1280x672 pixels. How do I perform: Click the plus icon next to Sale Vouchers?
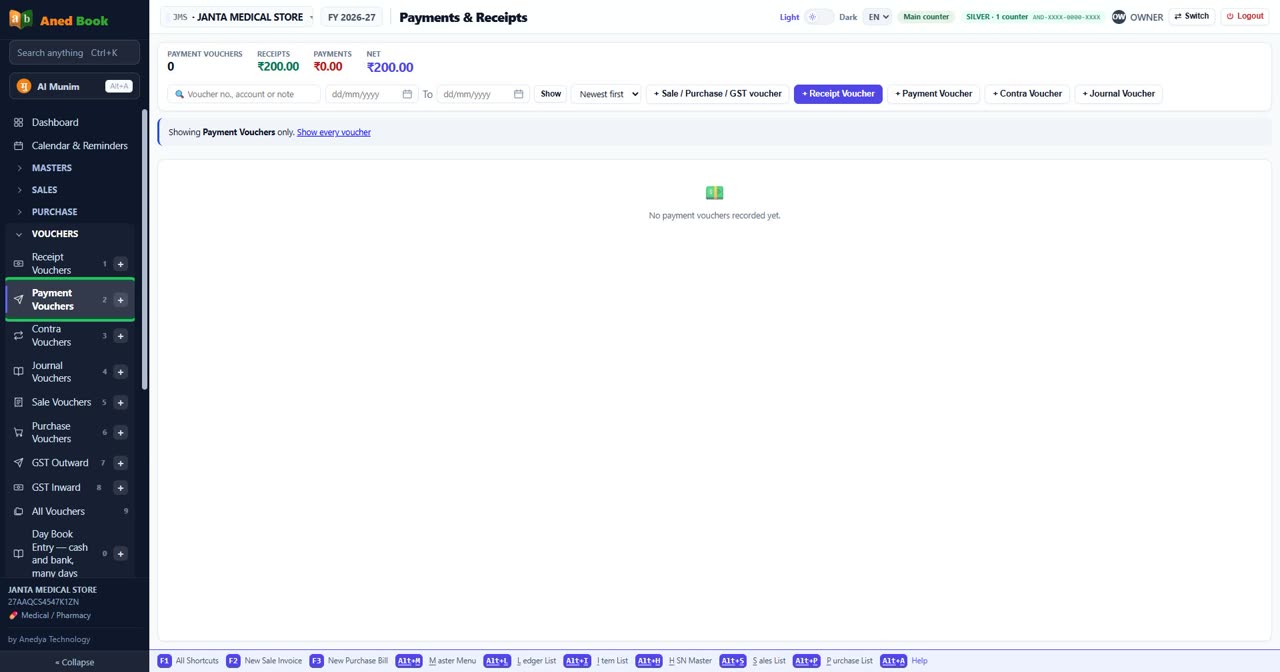point(121,403)
